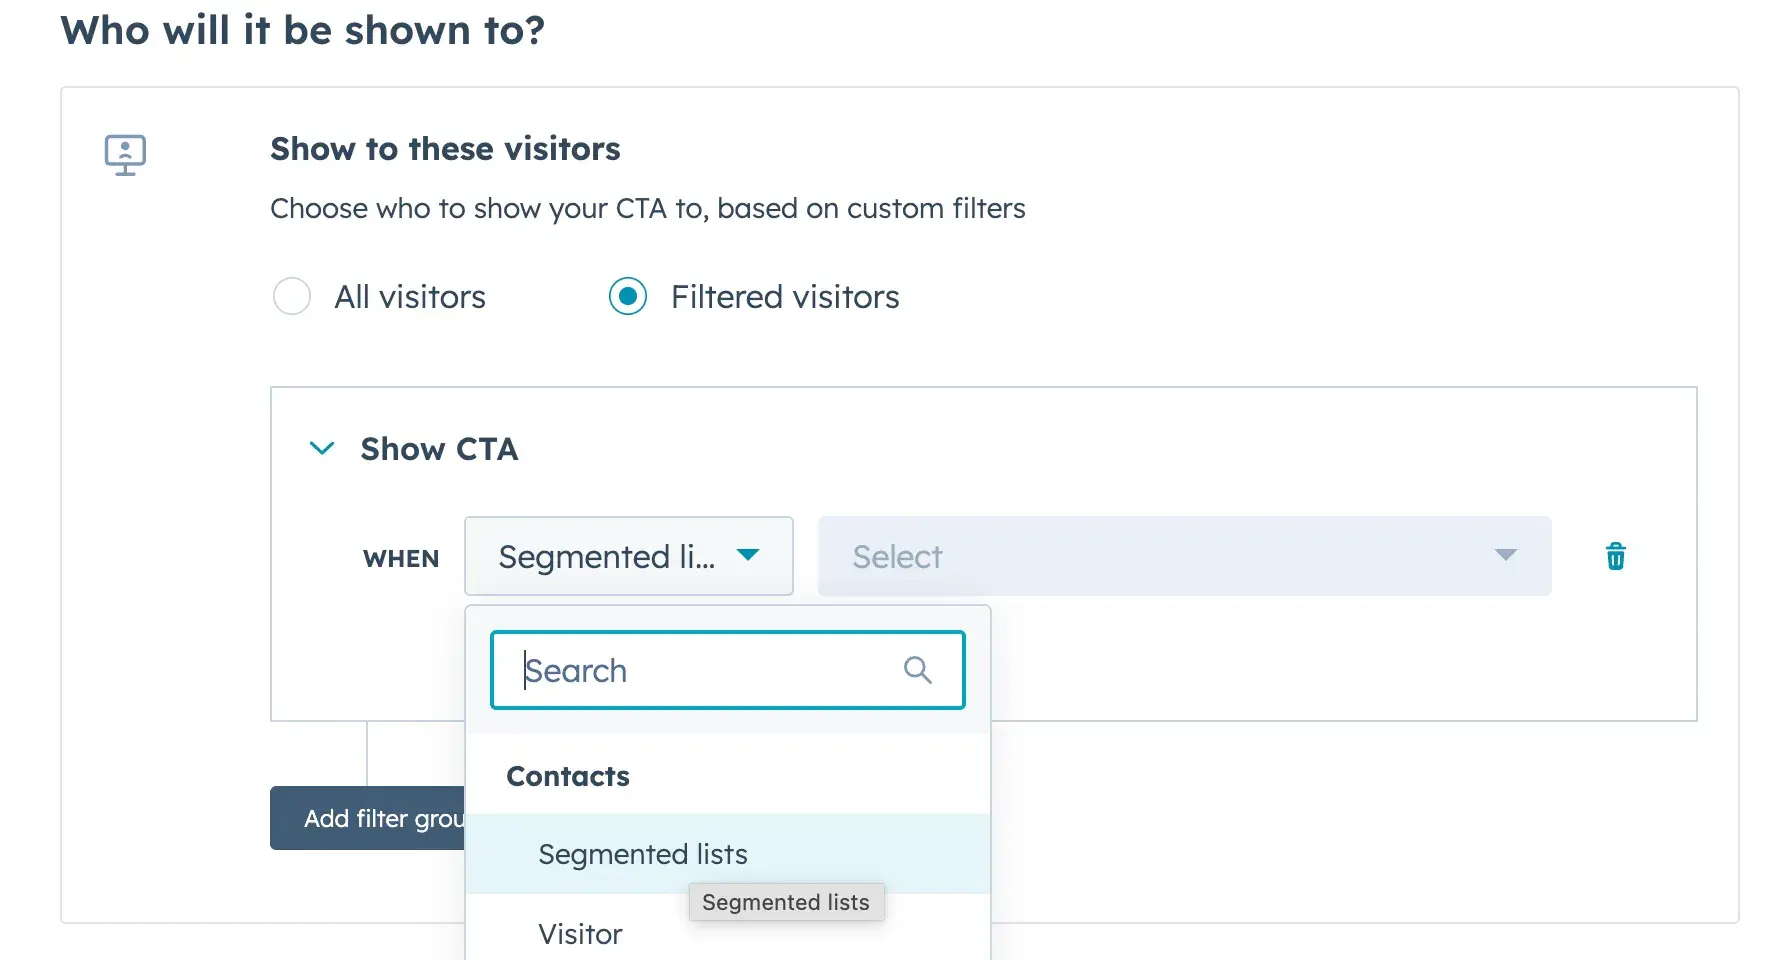Choose Visitor from the filter list
This screenshot has width=1780, height=960.
580,933
